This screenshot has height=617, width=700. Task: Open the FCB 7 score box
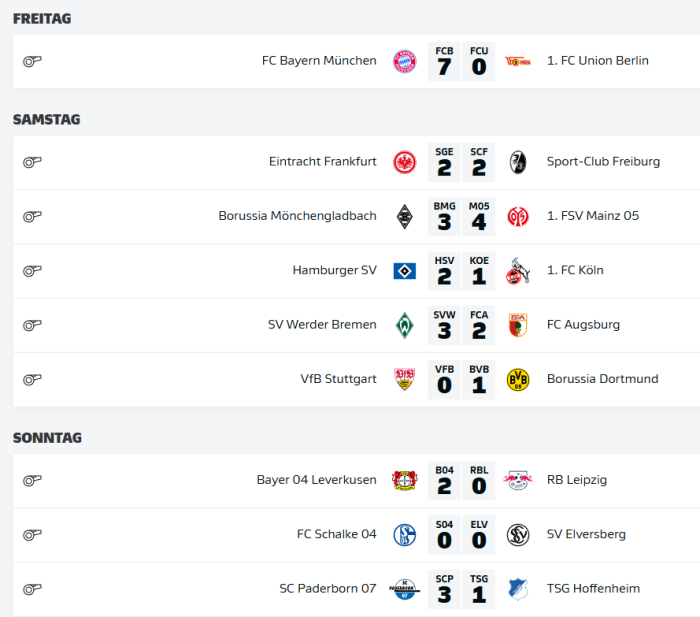pos(444,62)
